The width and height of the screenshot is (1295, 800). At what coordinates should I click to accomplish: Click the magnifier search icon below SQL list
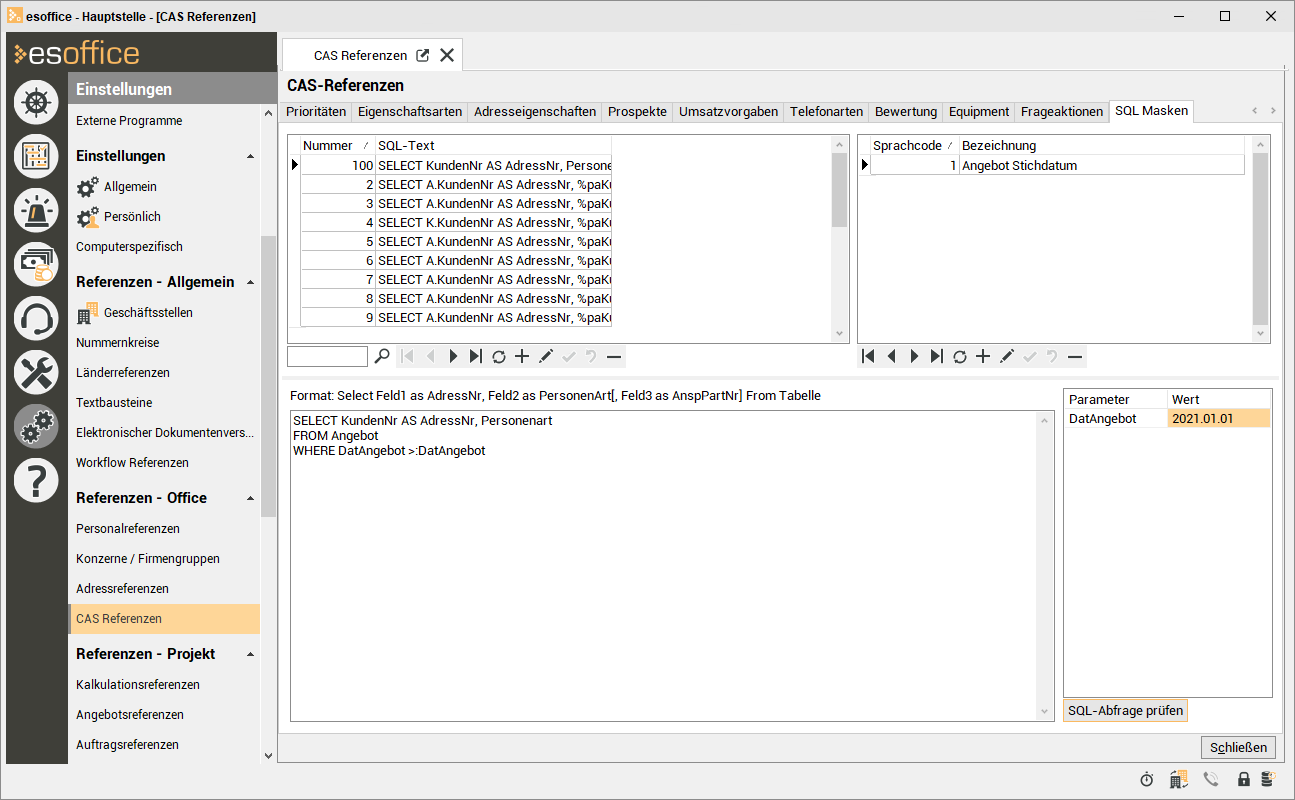382,356
